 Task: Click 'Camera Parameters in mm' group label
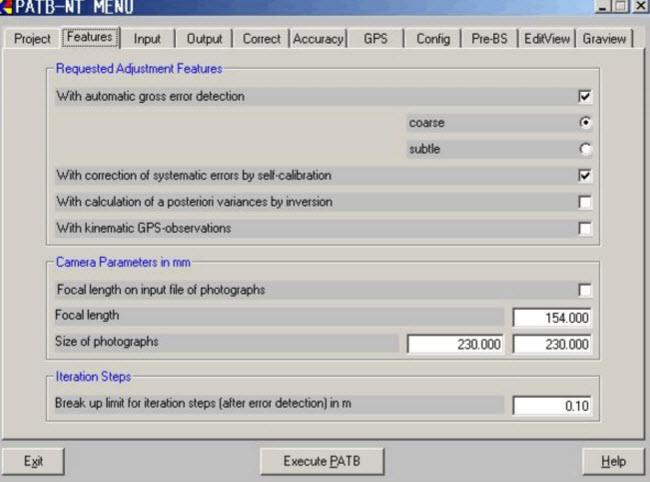[123, 262]
